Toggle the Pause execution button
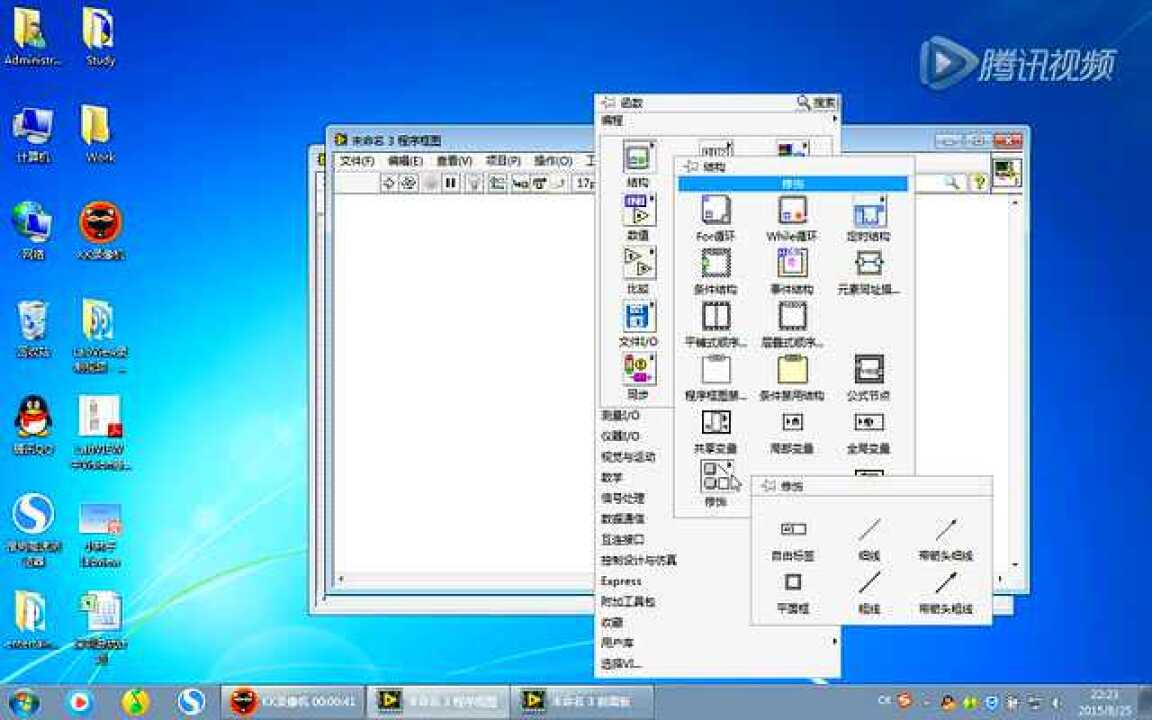The height and width of the screenshot is (720, 1152). [x=450, y=183]
